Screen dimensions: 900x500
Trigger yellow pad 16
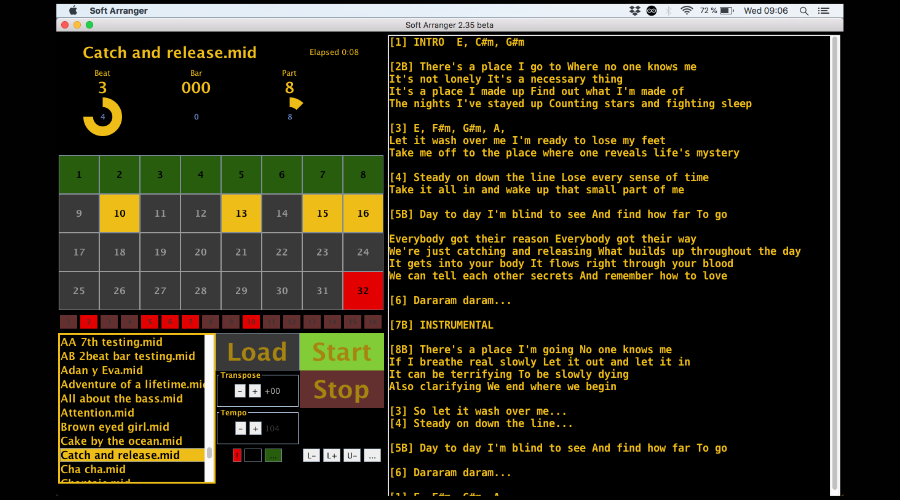pos(363,213)
